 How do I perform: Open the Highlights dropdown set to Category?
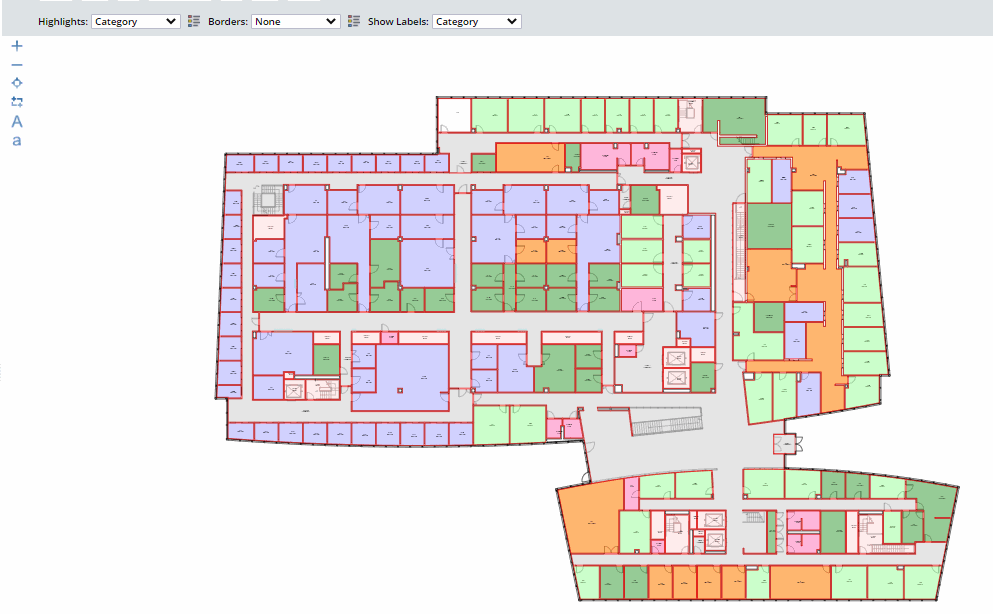coord(135,21)
